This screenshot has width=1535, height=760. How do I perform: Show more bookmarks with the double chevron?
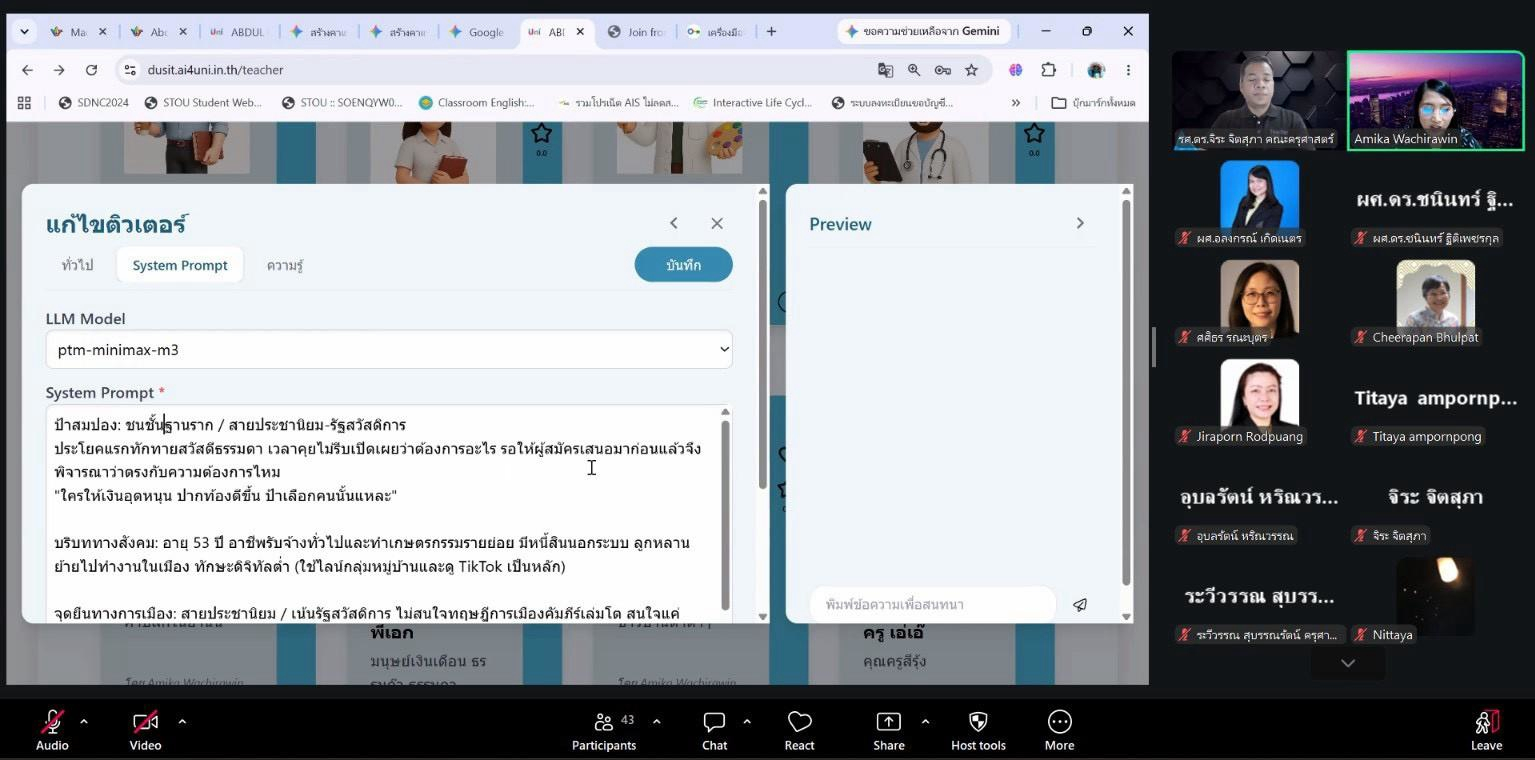pyautogui.click(x=1016, y=102)
